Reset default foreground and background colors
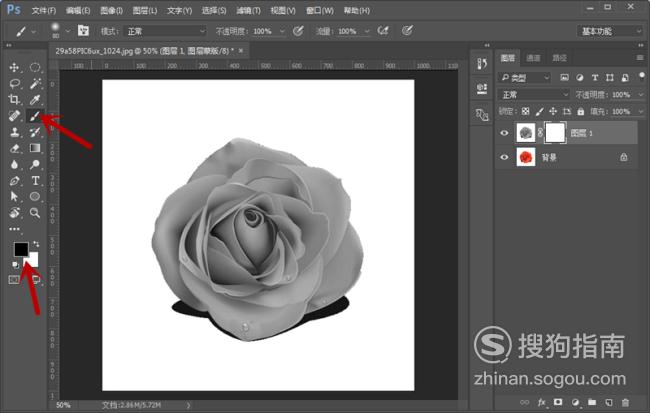This screenshot has width=650, height=413. (x=15, y=265)
